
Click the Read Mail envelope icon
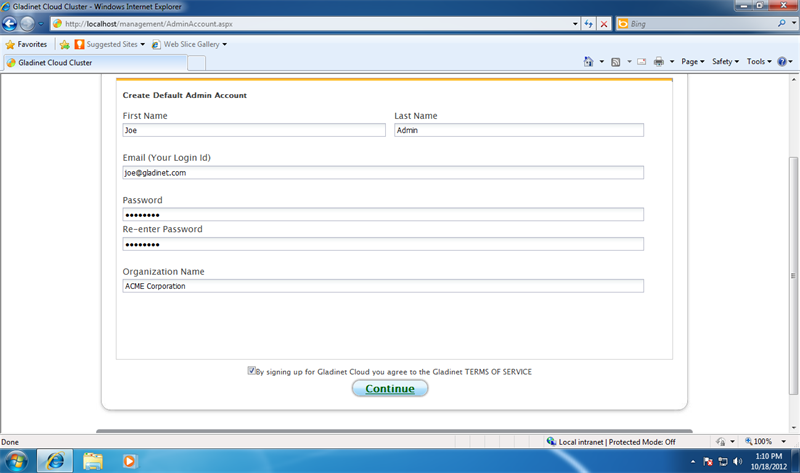tap(642, 62)
